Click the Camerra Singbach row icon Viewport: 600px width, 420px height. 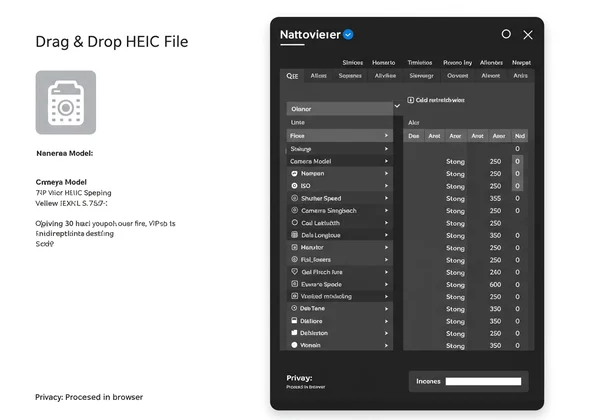[x=294, y=210]
